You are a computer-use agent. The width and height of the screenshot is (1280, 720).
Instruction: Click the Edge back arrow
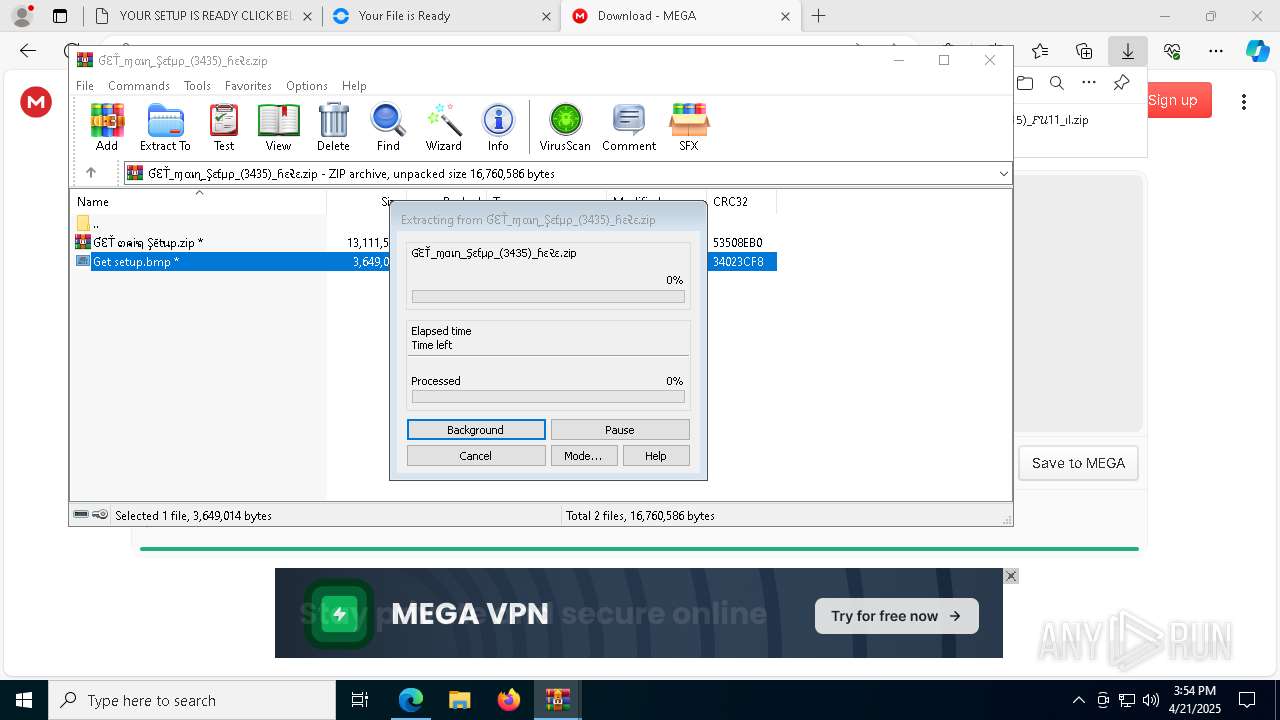tap(28, 51)
